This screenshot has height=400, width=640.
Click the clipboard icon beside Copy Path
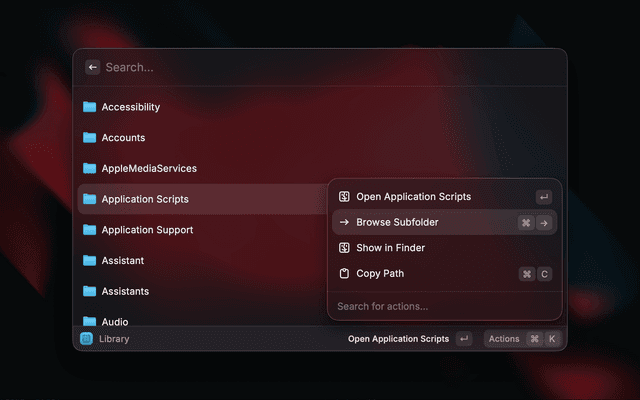click(344, 273)
